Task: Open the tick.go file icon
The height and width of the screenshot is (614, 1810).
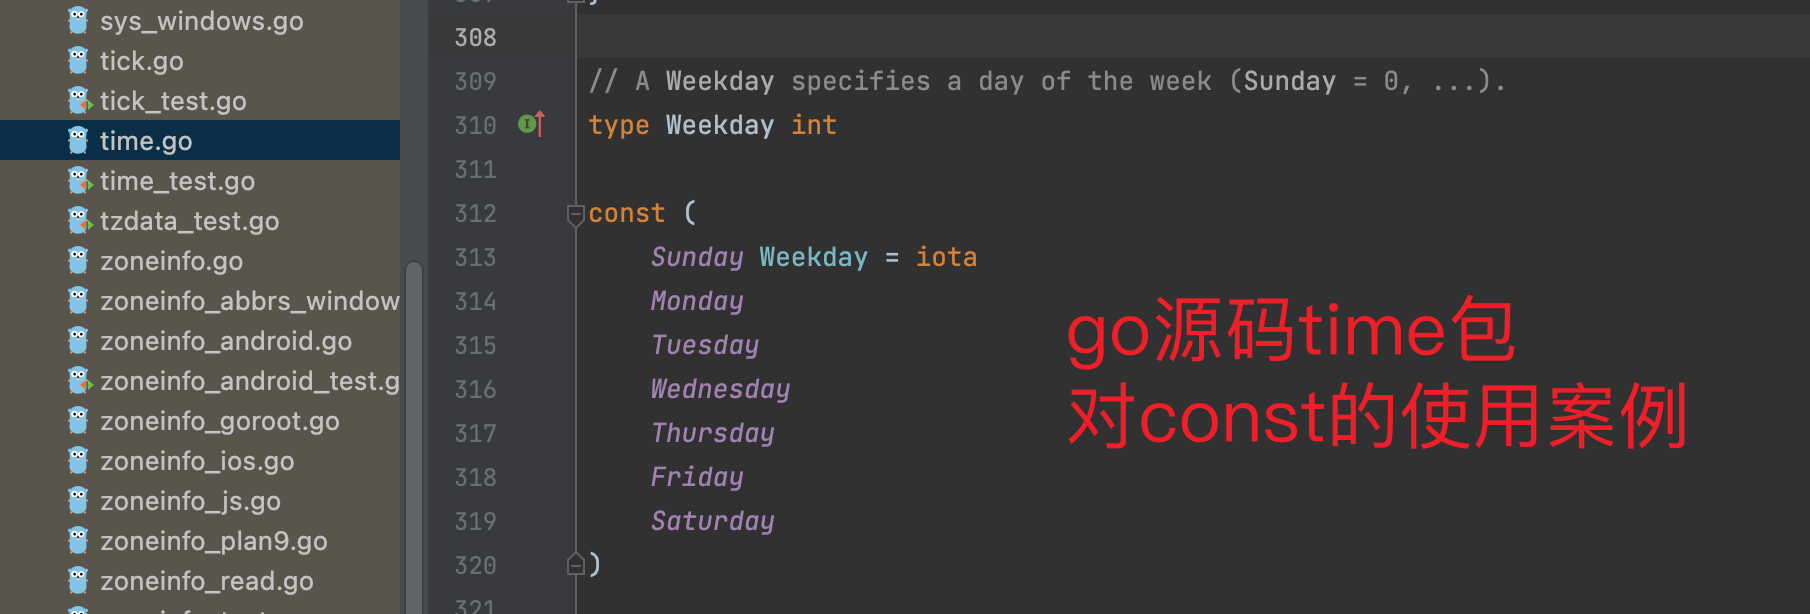Action: pyautogui.click(x=78, y=61)
